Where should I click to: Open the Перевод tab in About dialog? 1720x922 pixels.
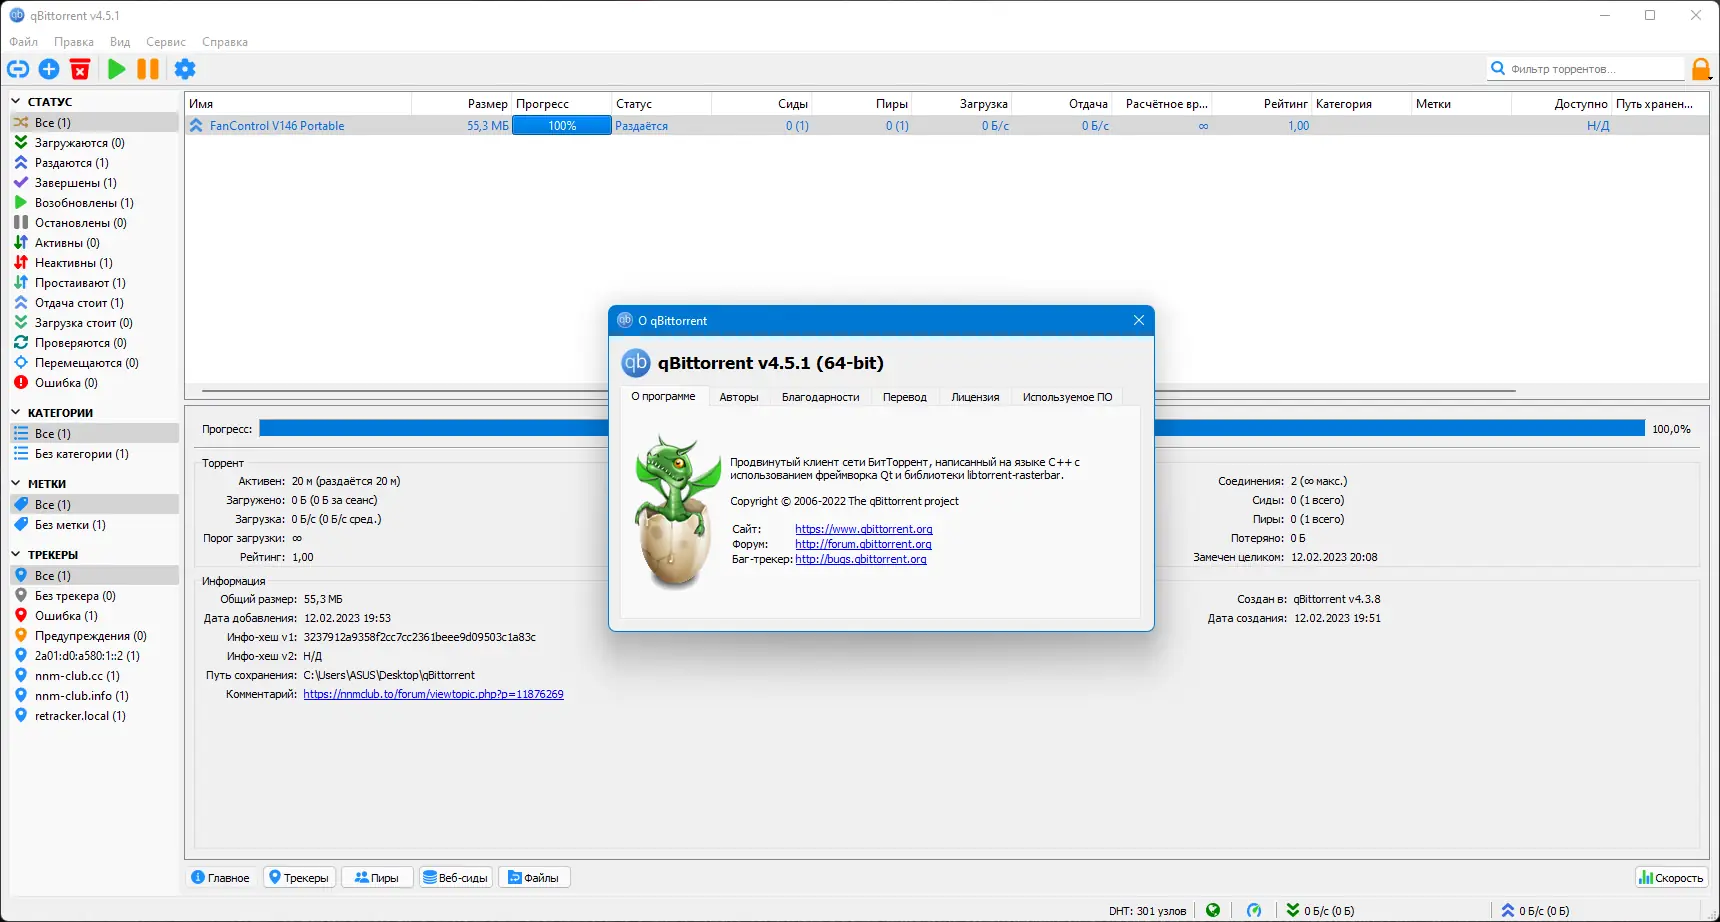pos(905,397)
